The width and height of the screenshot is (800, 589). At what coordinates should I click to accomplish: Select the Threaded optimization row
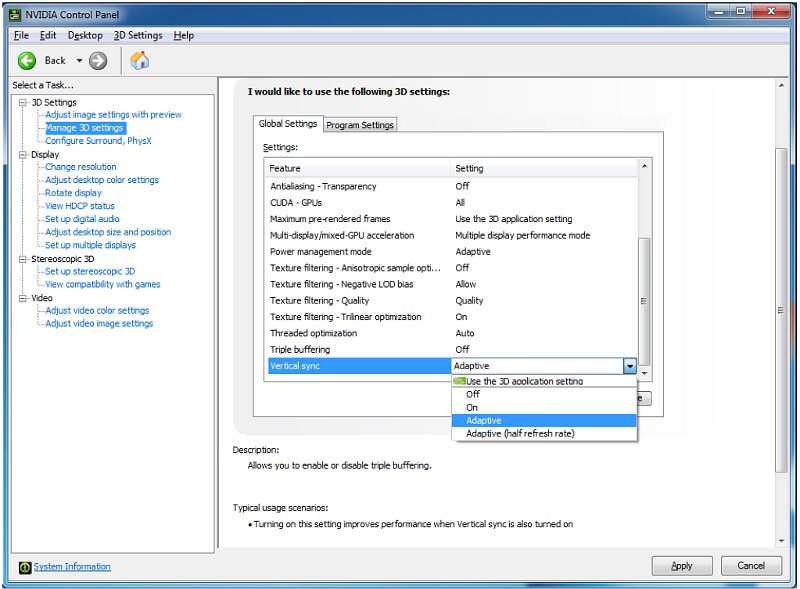coord(452,333)
